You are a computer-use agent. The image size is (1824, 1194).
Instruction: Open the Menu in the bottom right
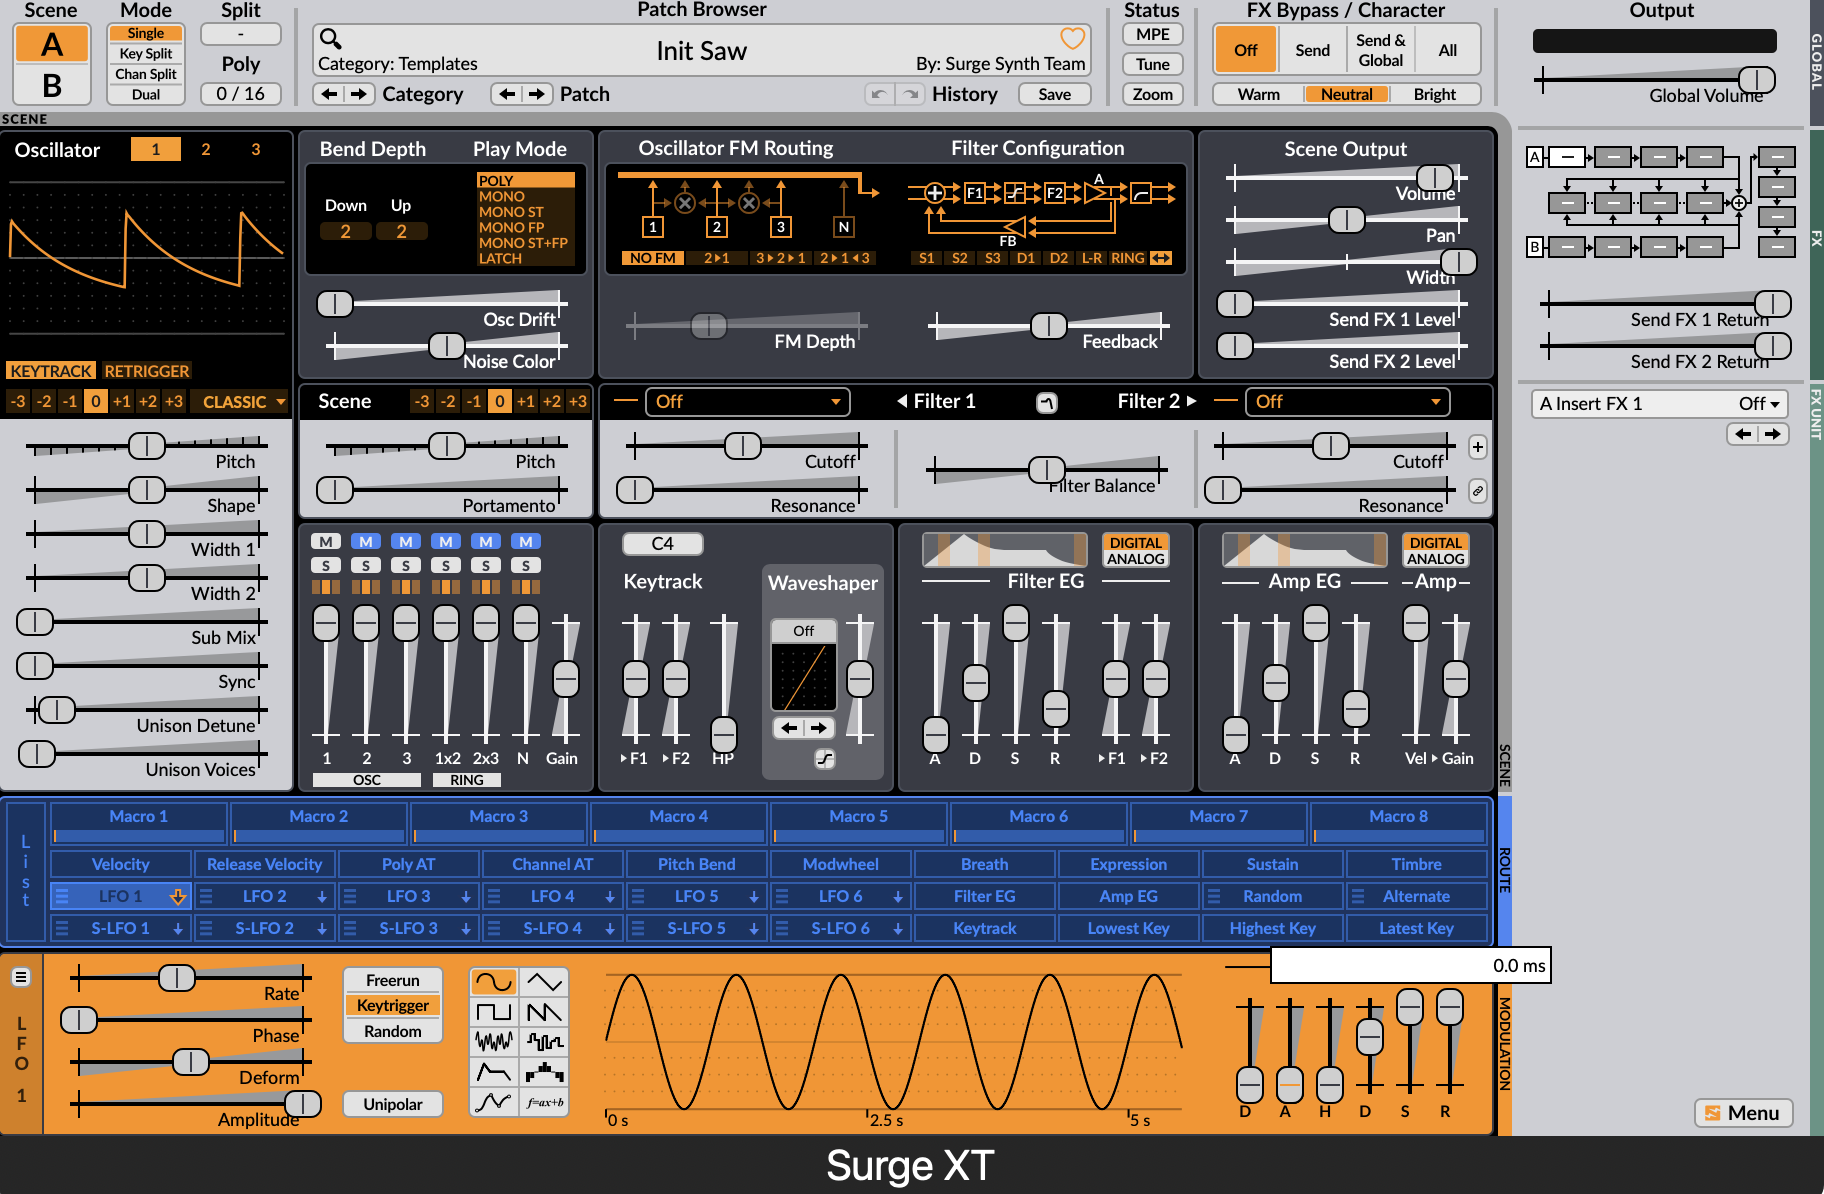click(x=1743, y=1113)
